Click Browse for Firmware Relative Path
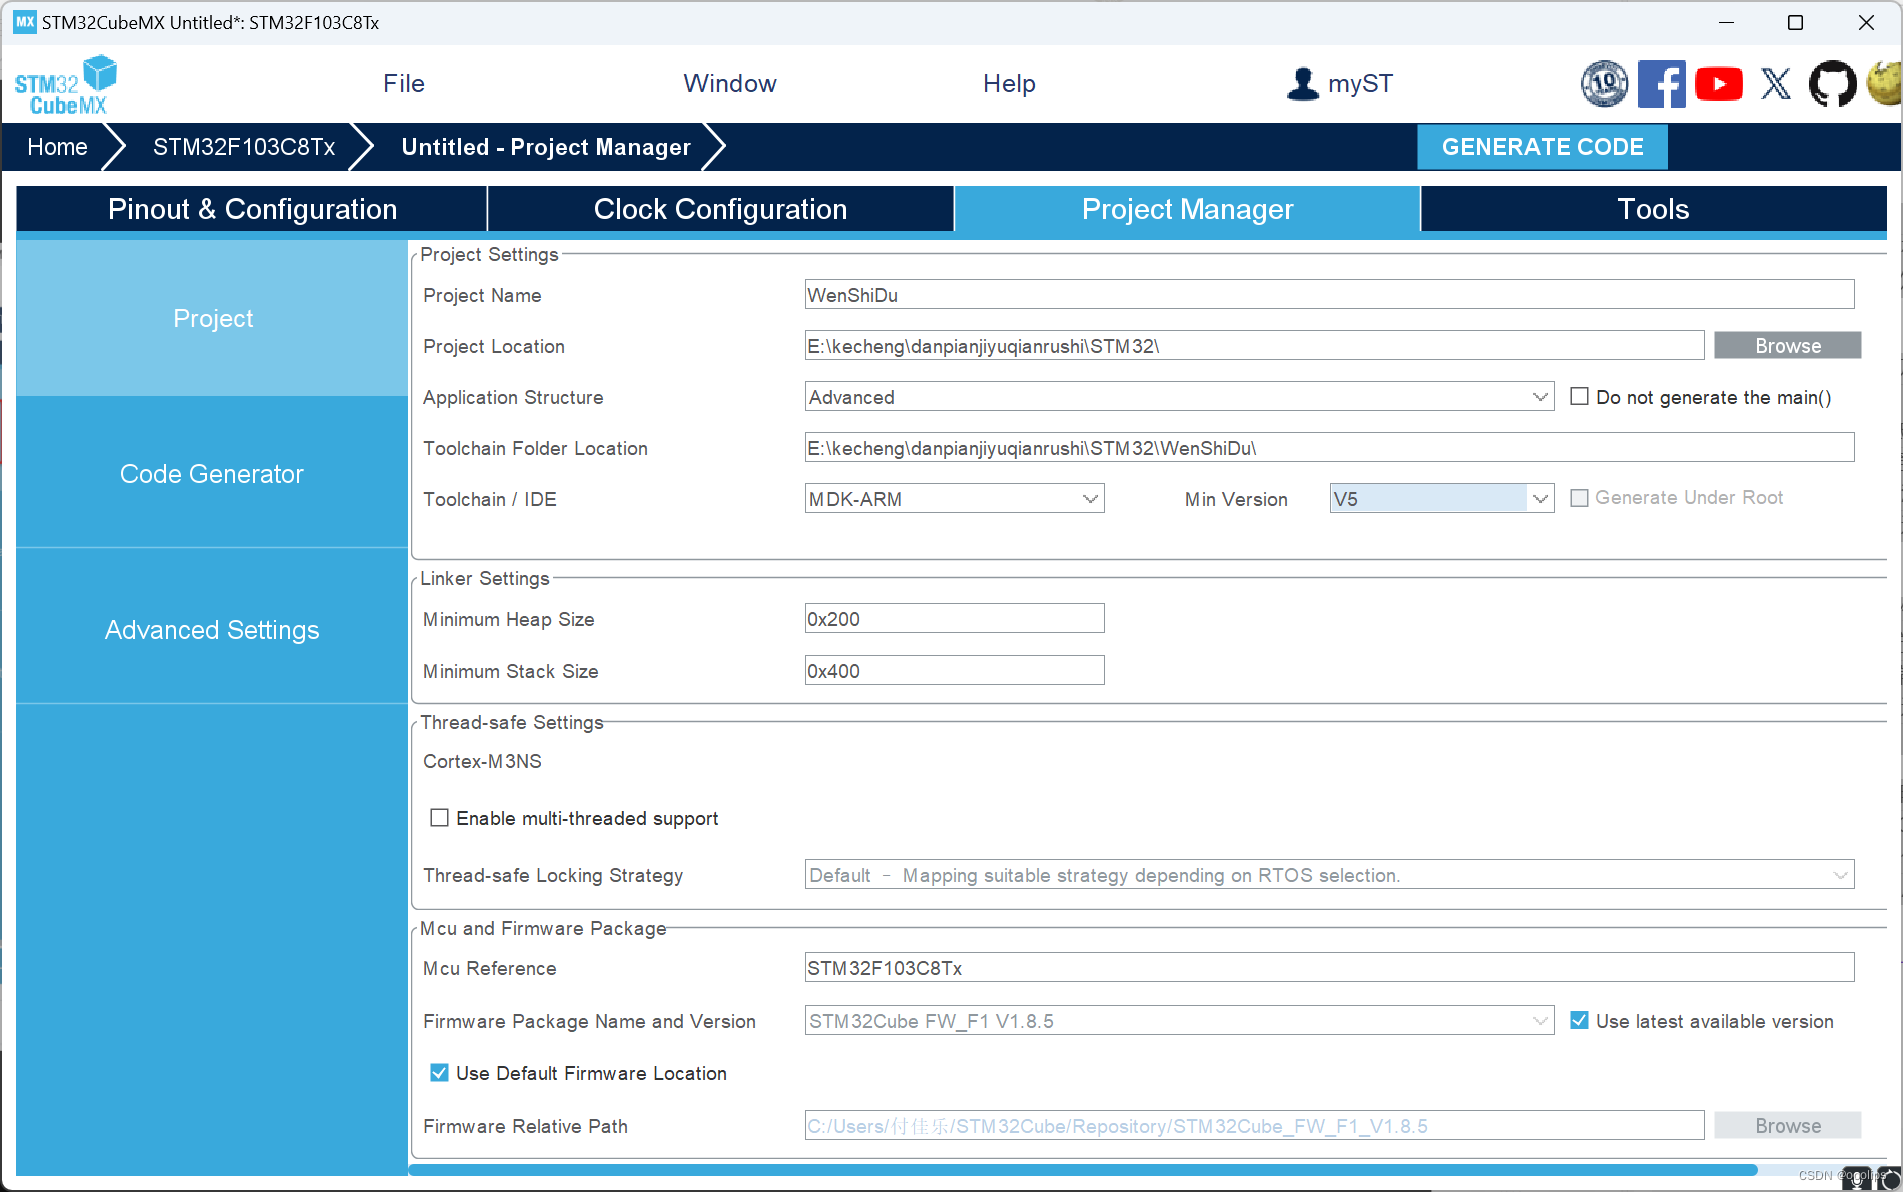This screenshot has height=1192, width=1903. tap(1788, 1126)
